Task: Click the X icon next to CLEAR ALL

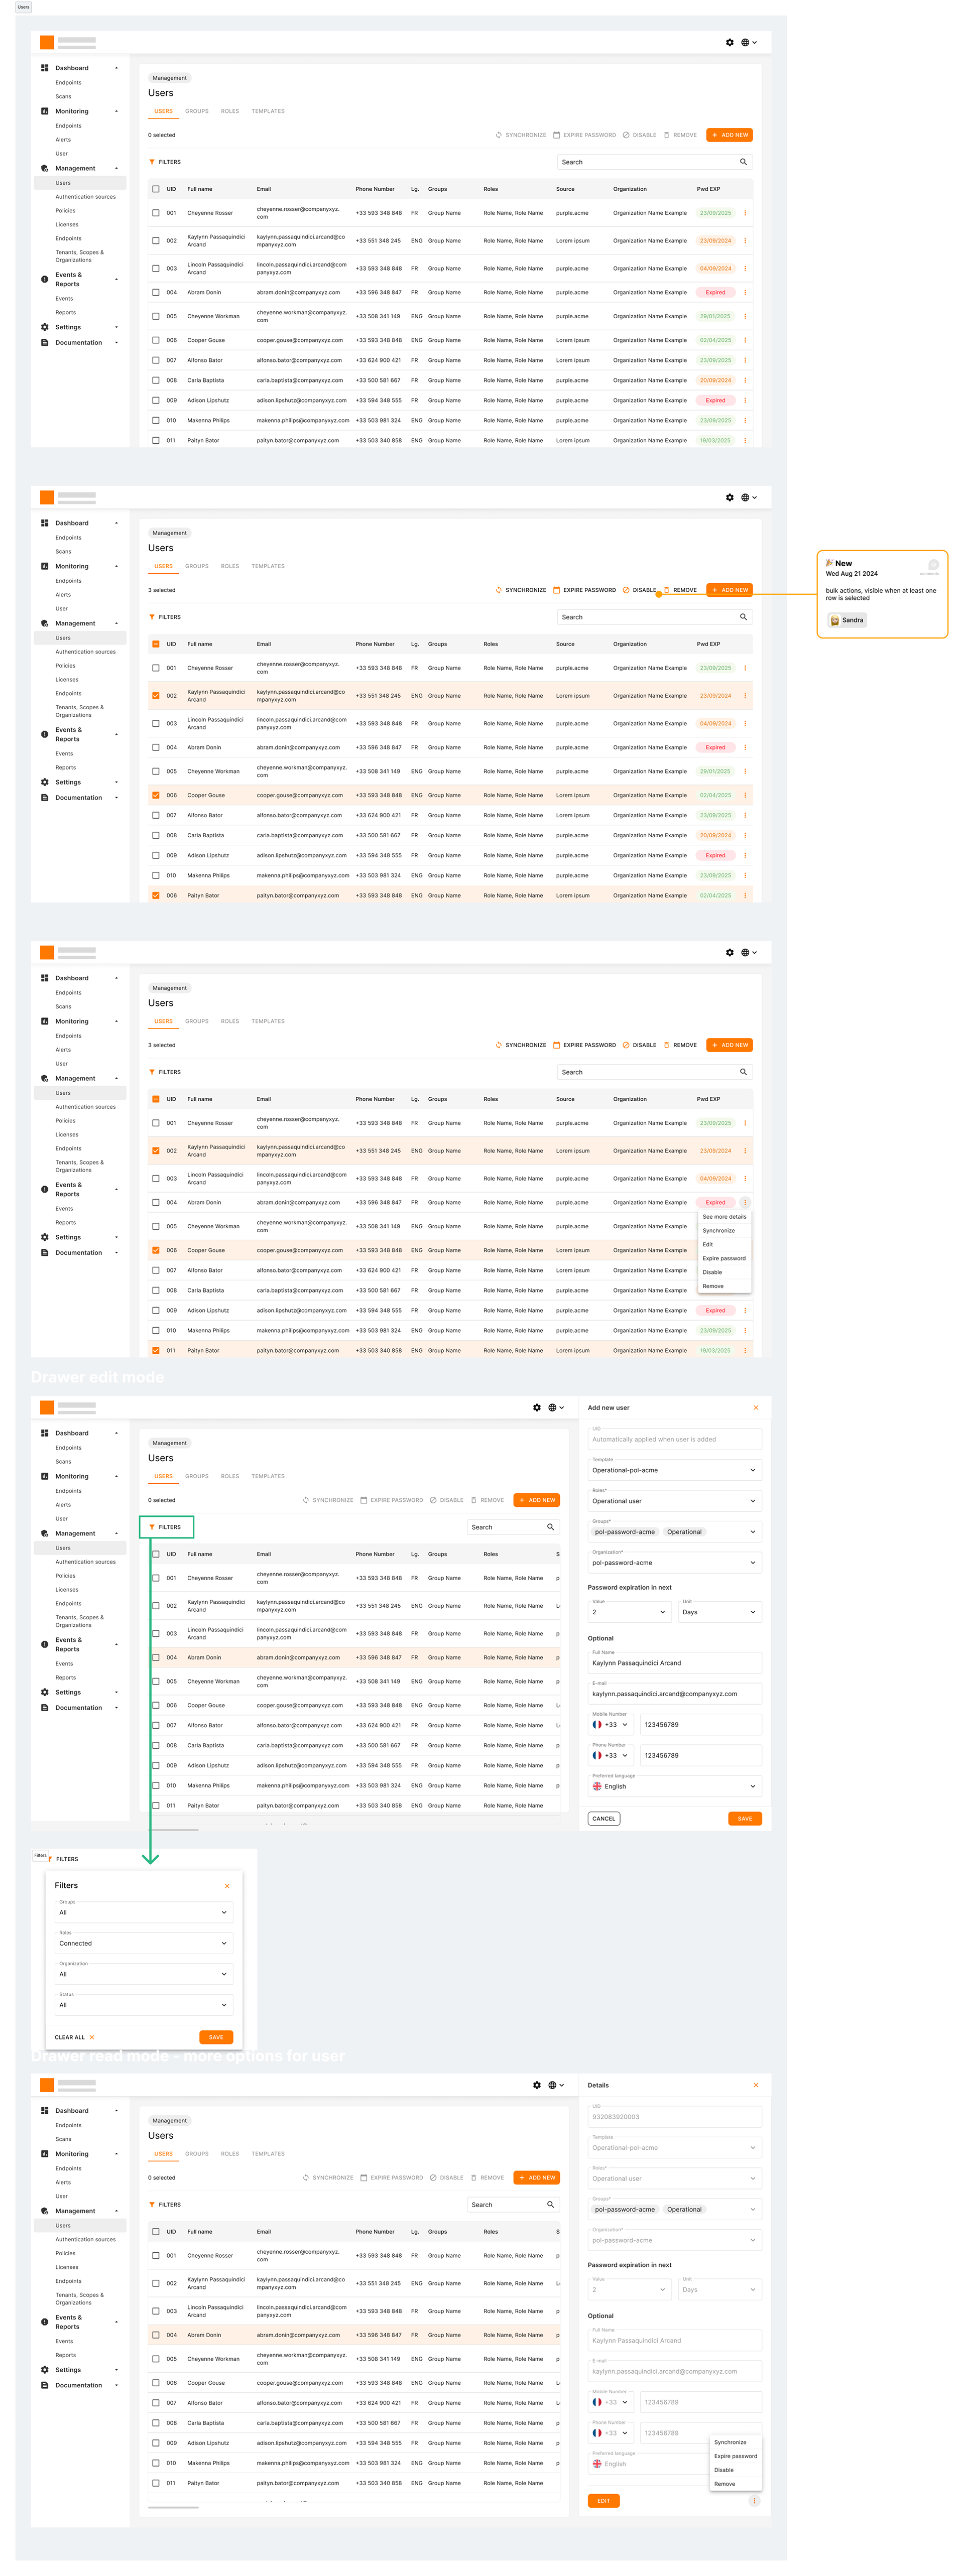Action: coord(92,2037)
